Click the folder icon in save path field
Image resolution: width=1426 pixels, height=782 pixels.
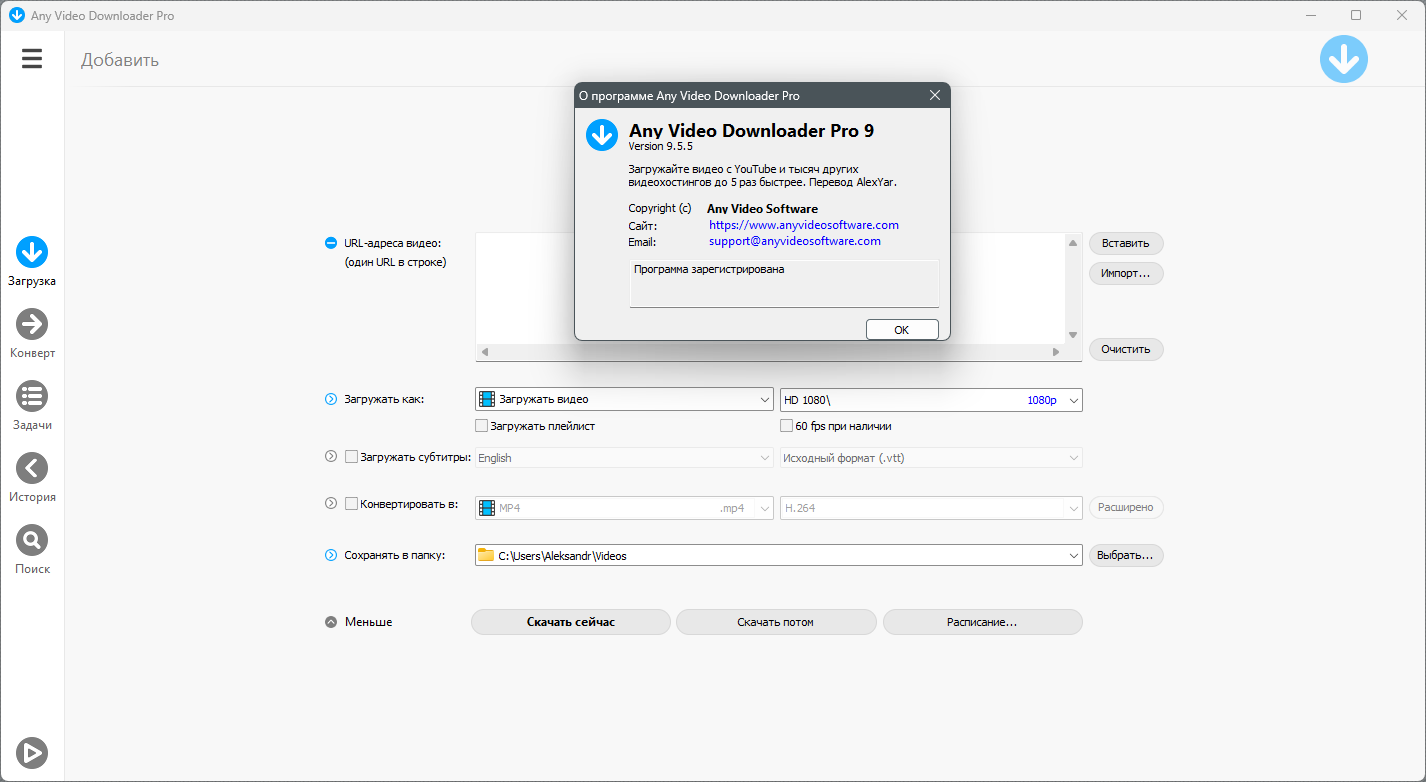tap(486, 555)
